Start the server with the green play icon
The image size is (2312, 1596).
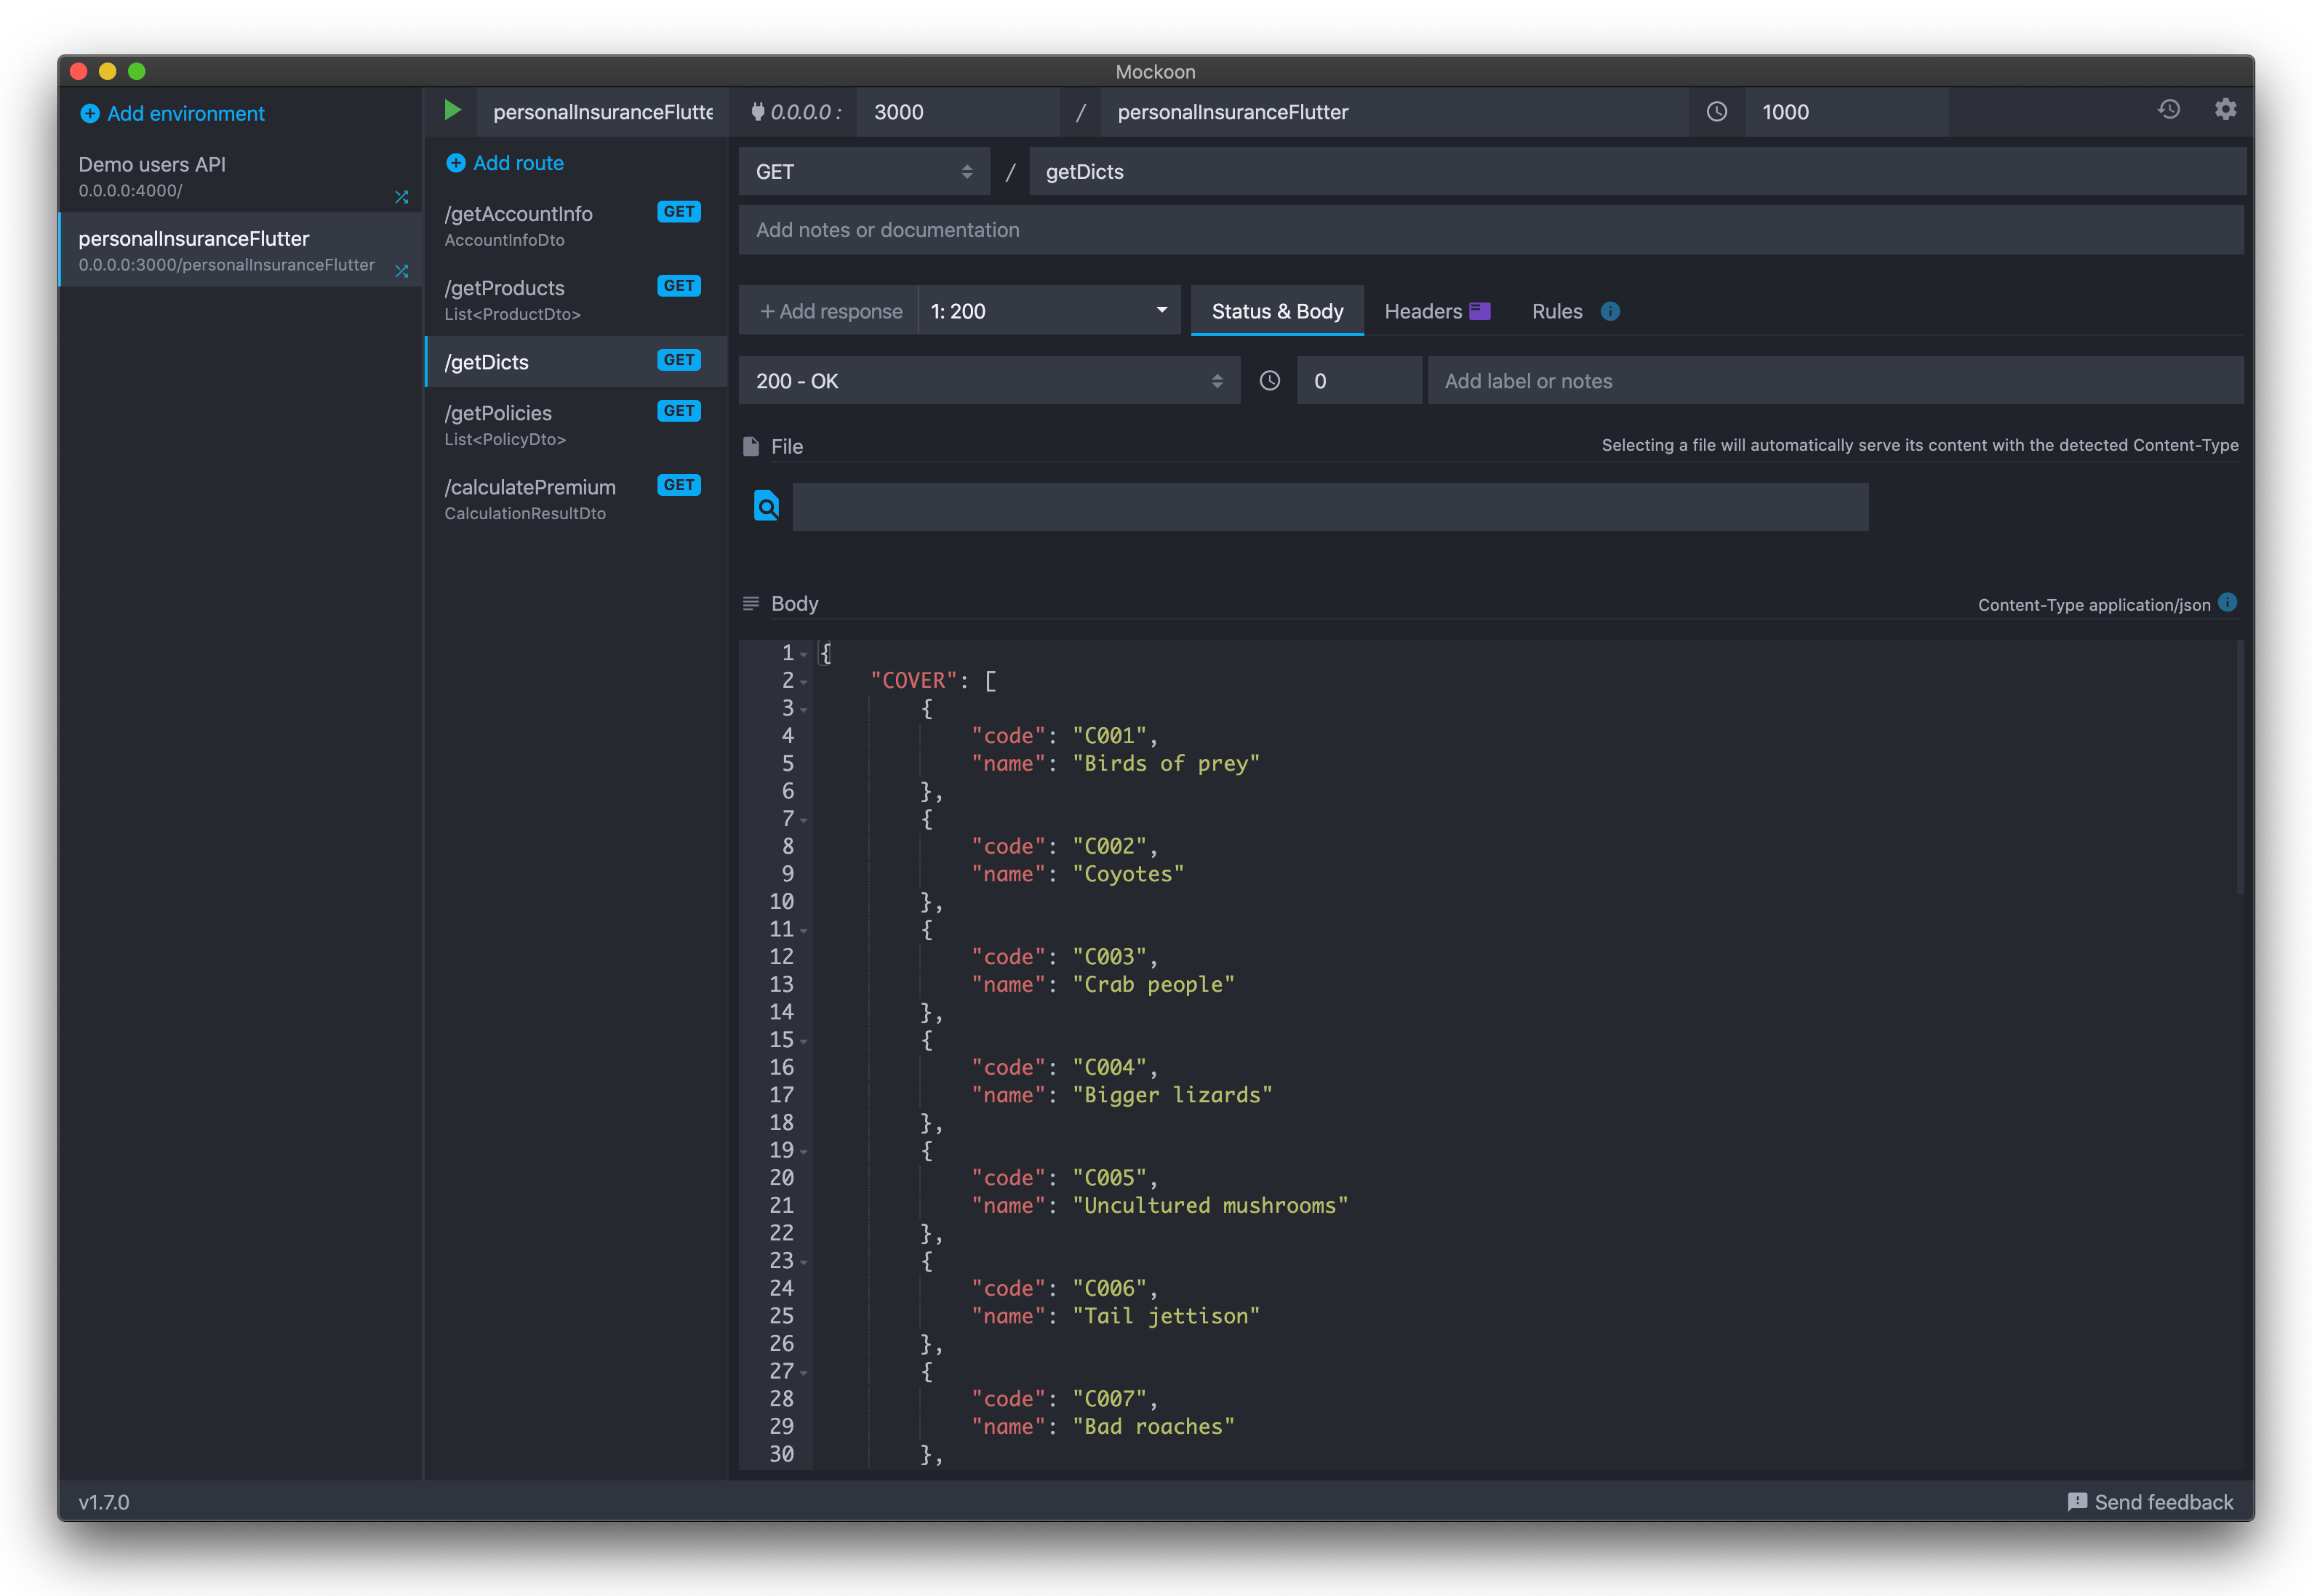point(453,111)
